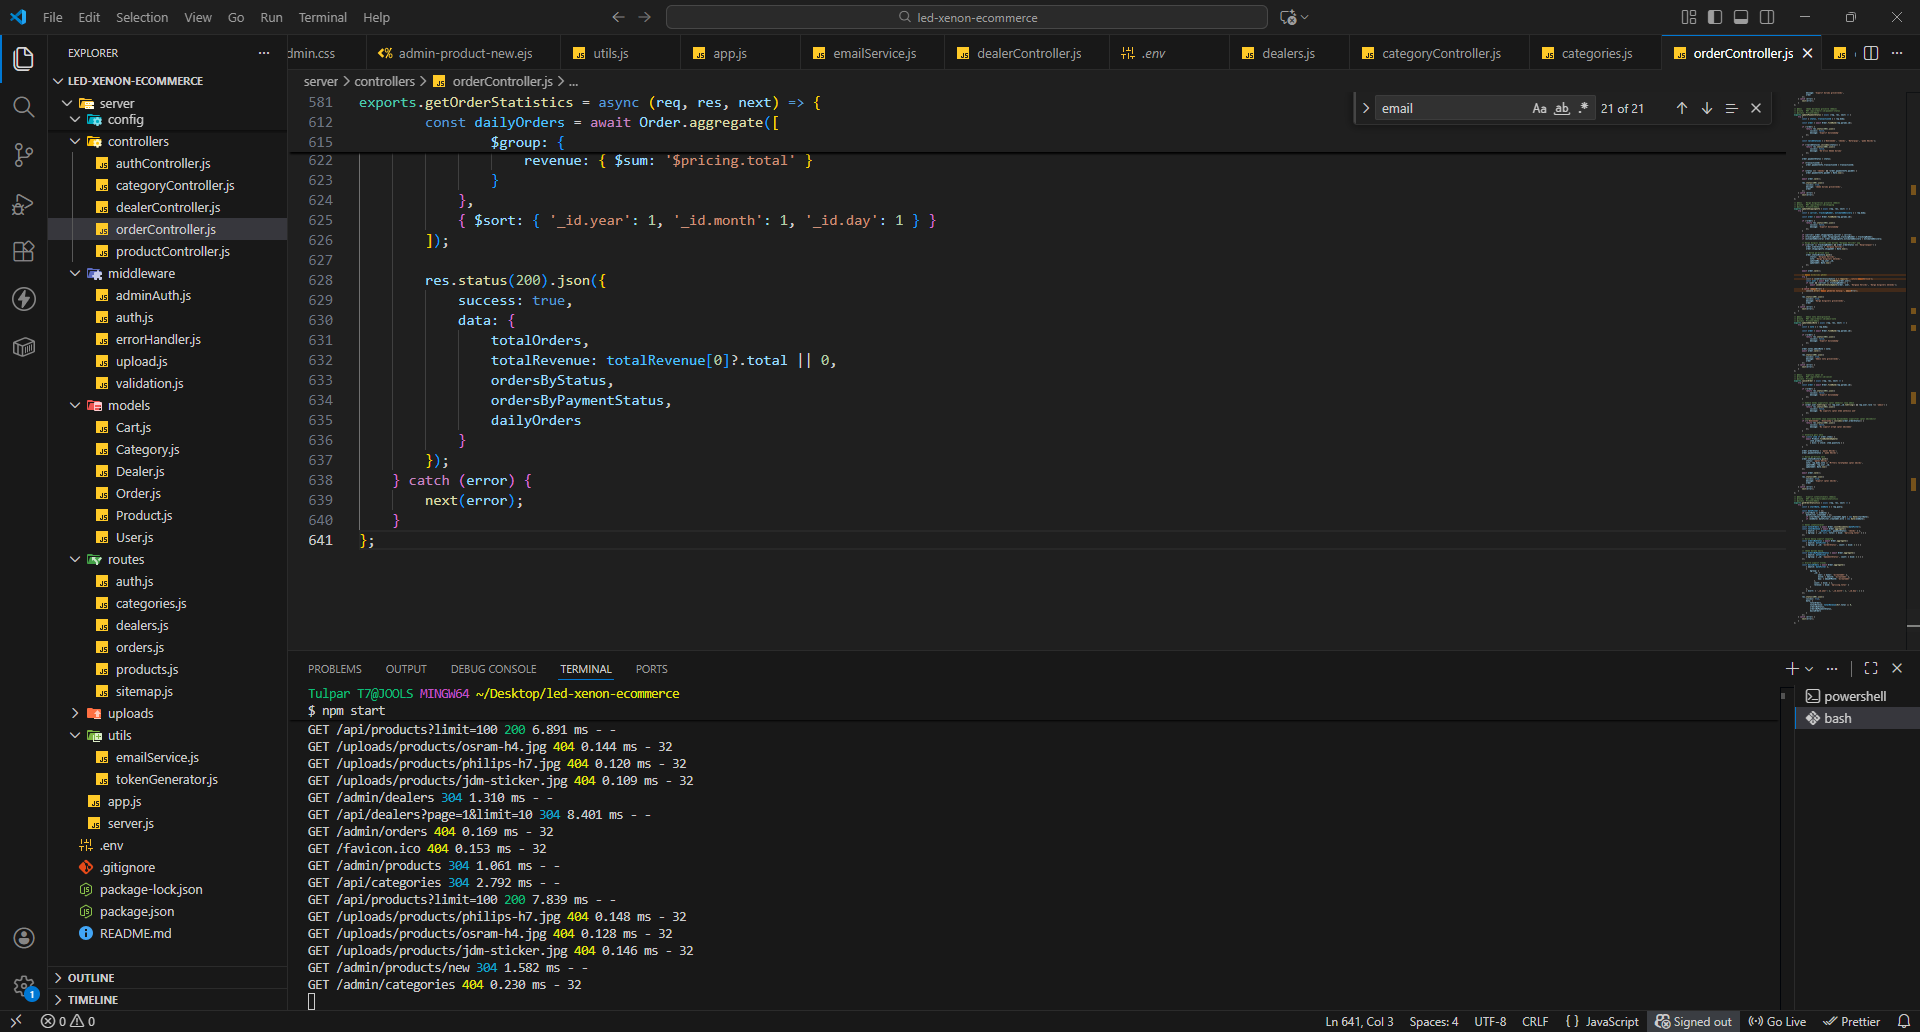Viewport: 1920px width, 1032px height.
Task: Go to previous find match arrow
Action: [1682, 108]
